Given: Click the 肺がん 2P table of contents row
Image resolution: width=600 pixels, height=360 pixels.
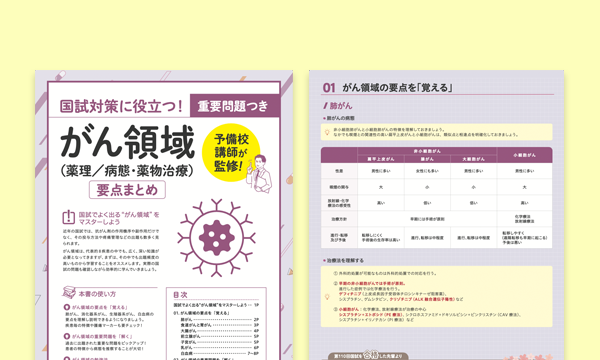Looking at the screenshot, I should click(220, 319).
